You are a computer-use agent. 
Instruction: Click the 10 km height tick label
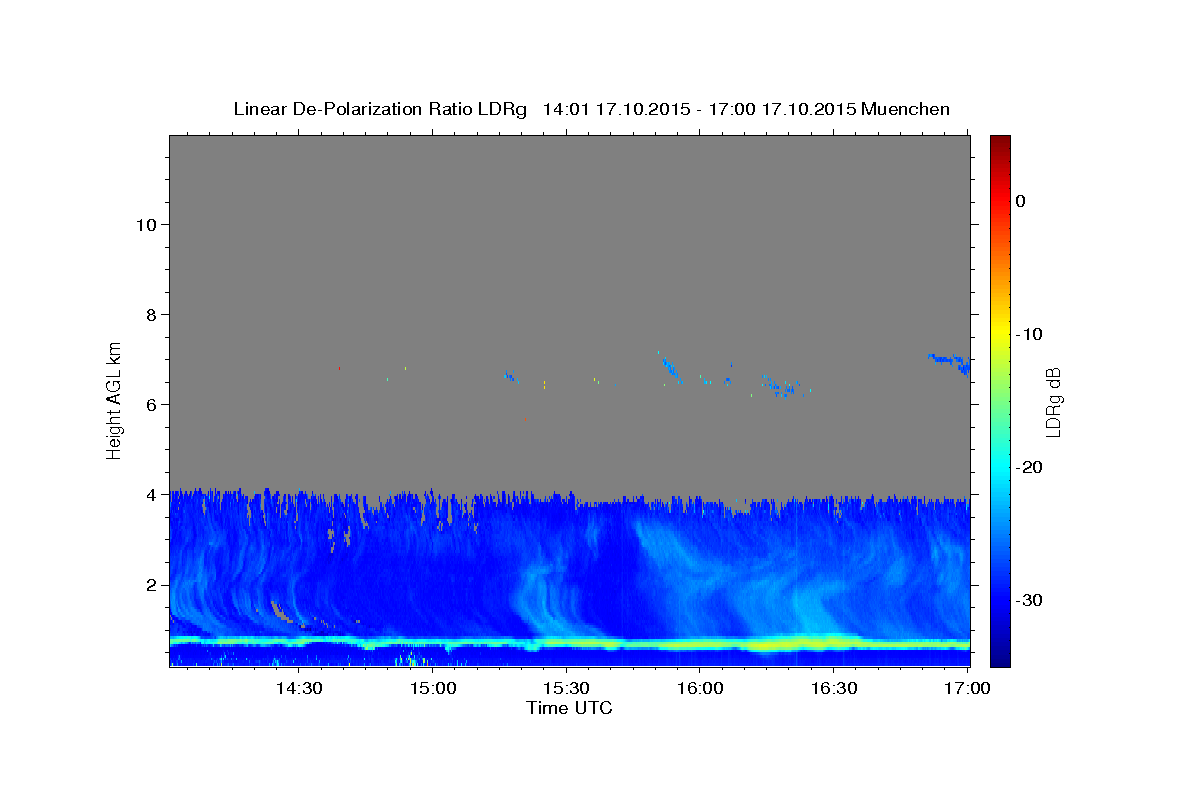click(x=145, y=224)
